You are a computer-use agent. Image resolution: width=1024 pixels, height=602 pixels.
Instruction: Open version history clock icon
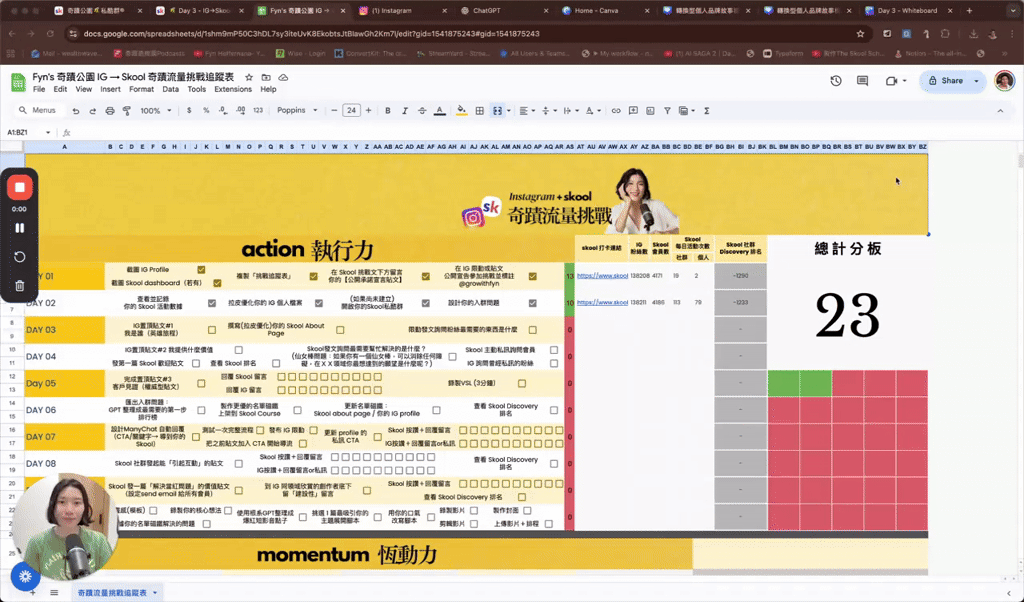(835, 81)
